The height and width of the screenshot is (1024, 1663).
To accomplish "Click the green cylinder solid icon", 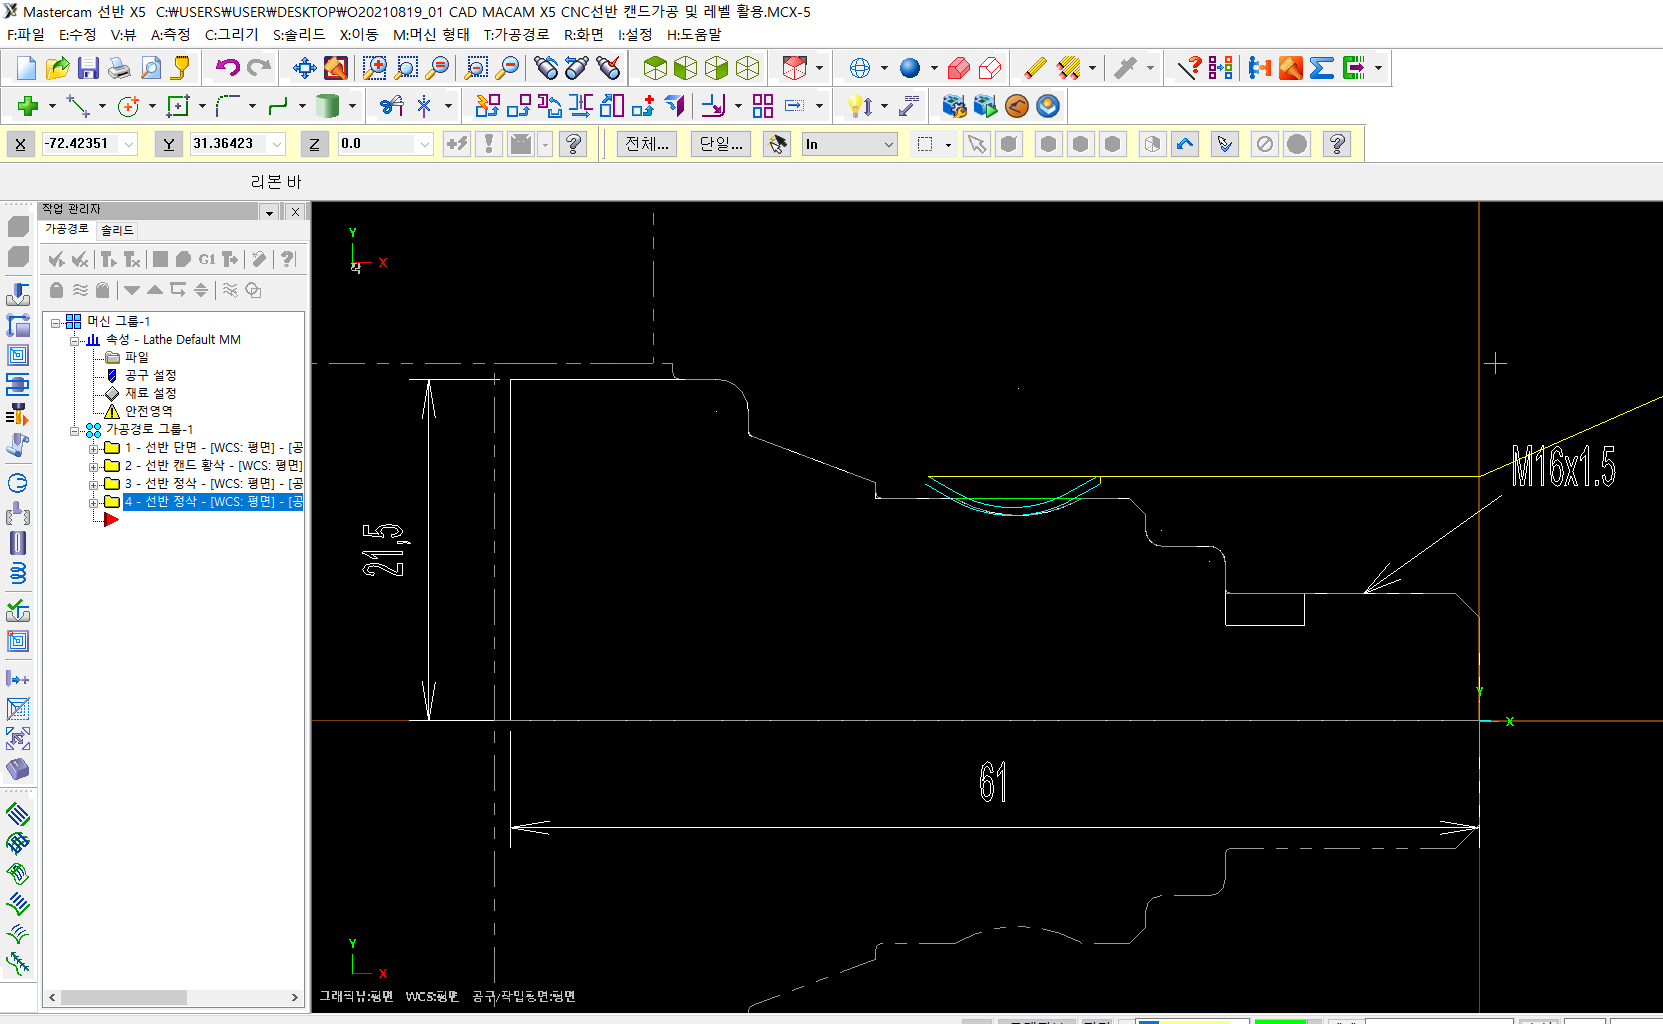I will click(x=327, y=106).
